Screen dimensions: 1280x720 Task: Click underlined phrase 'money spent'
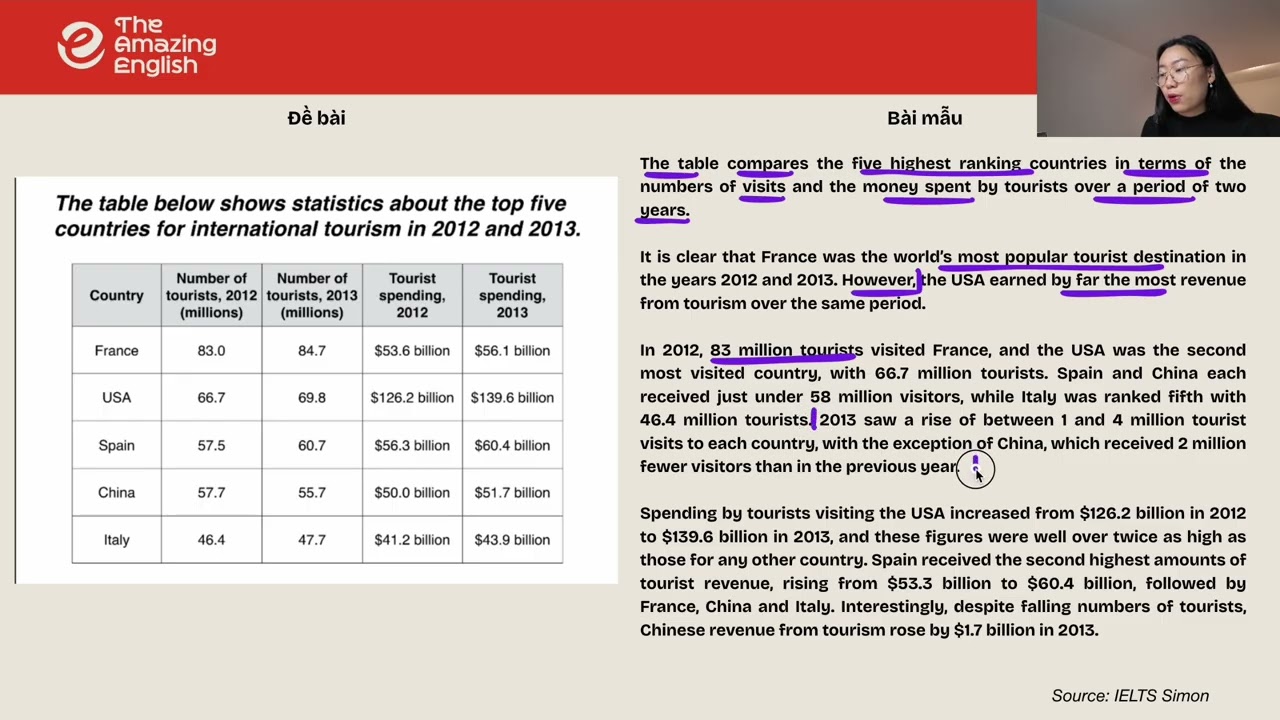pos(917,187)
